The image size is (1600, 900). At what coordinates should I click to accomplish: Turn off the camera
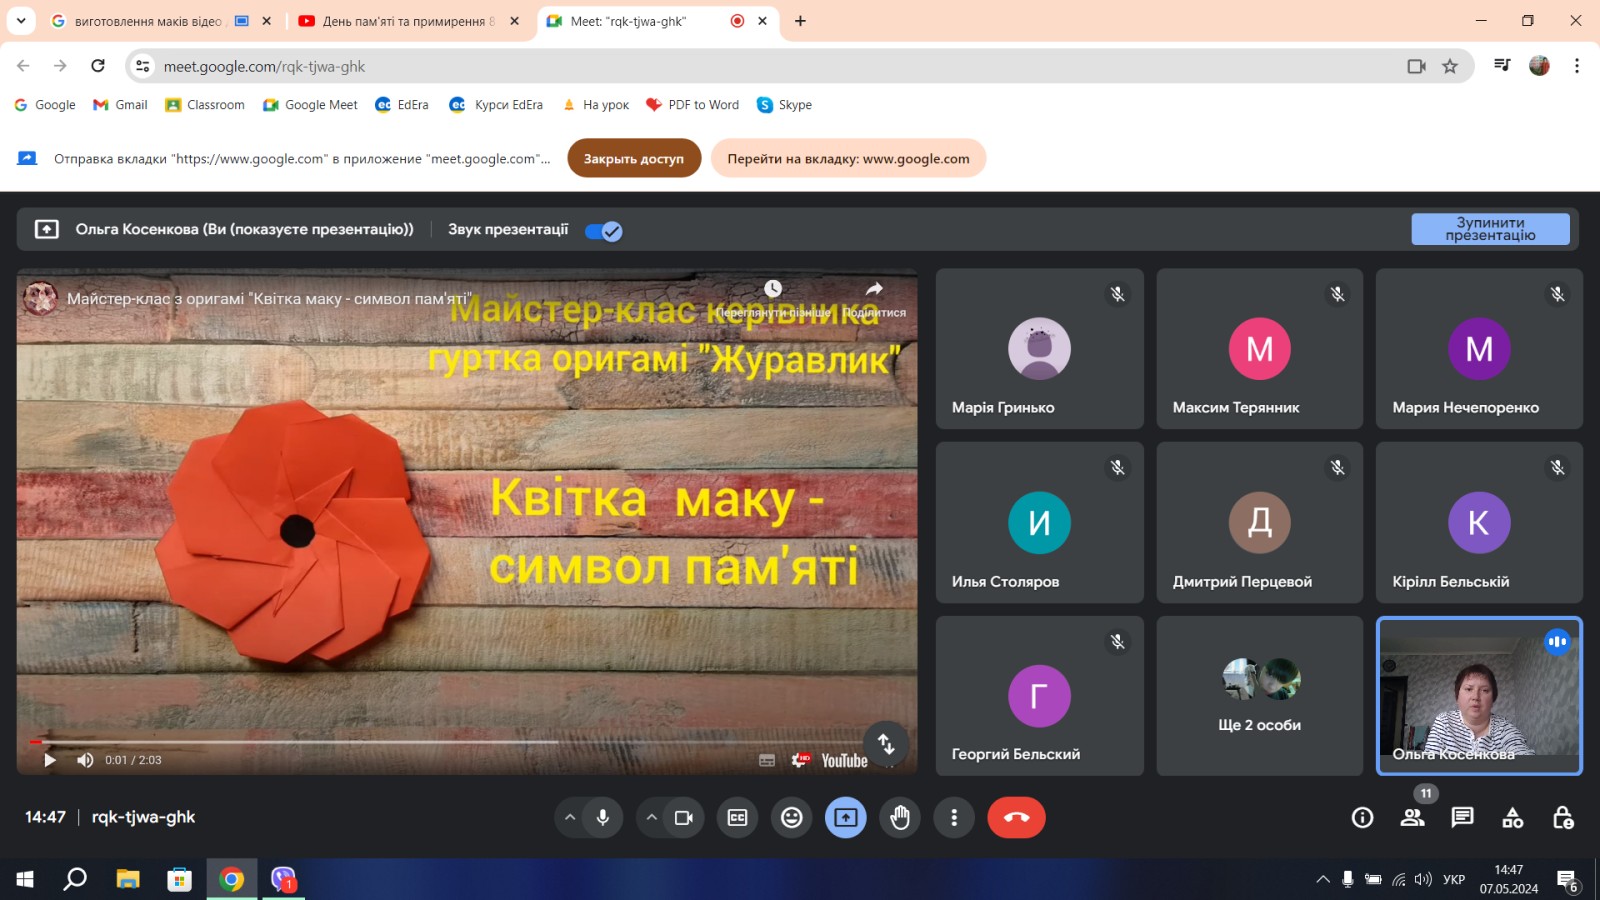click(x=684, y=818)
